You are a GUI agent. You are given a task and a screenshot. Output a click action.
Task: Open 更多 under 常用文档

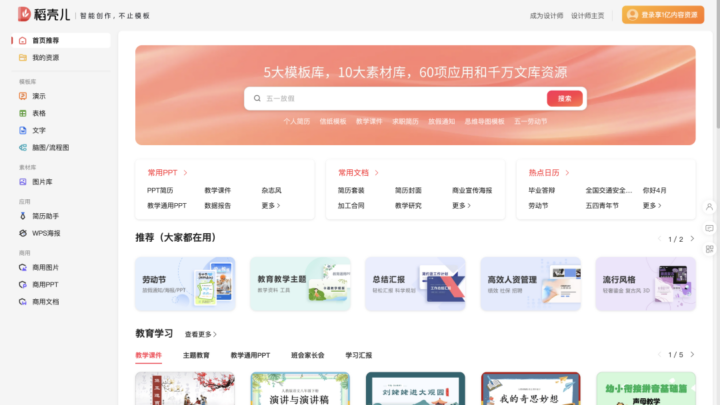[x=461, y=206]
